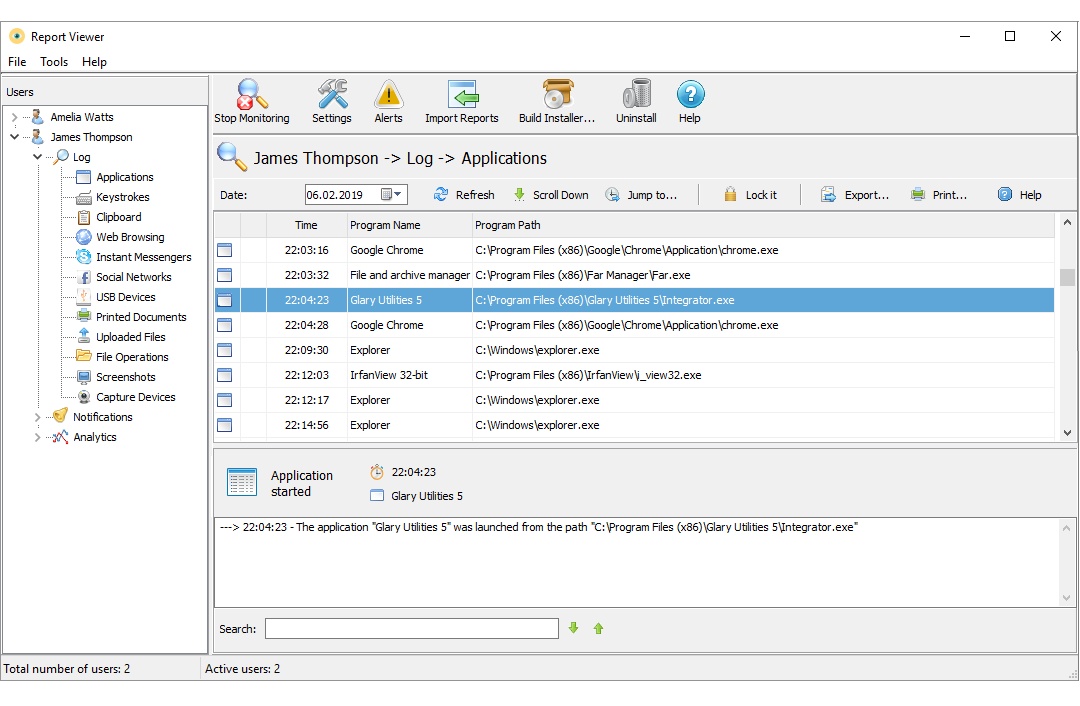Open the File menu

pos(17,62)
